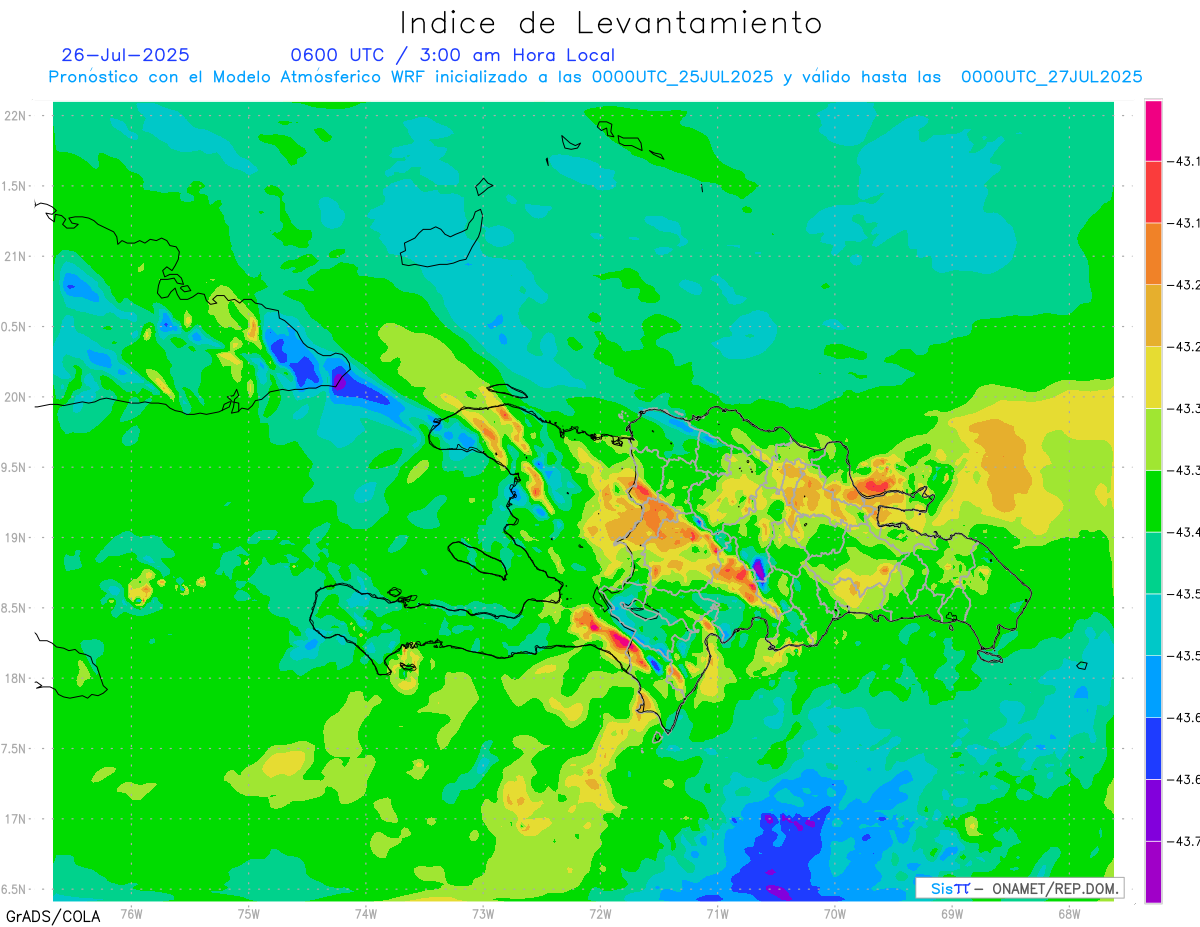Click the 69W longitude label
This screenshot has width=1200, height=927.
952,913
